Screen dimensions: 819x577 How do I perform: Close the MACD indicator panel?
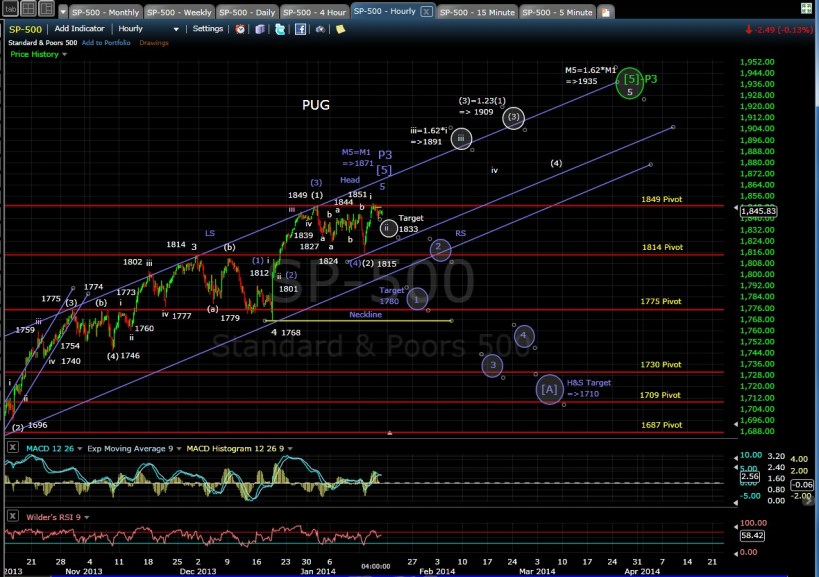coord(13,447)
